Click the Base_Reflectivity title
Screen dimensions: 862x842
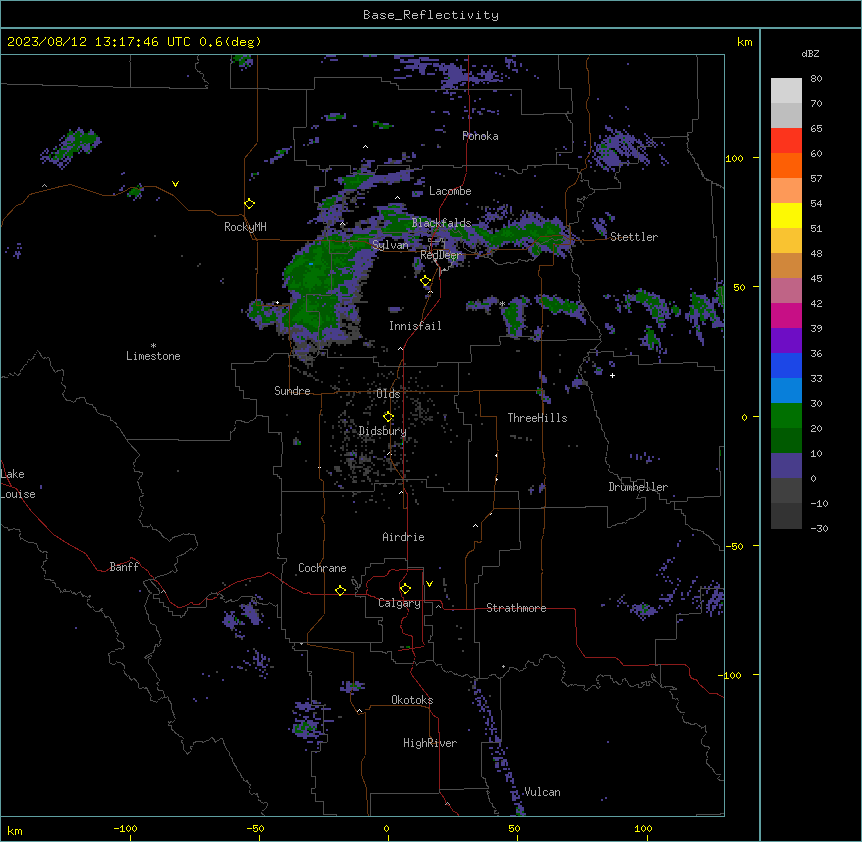click(x=431, y=15)
